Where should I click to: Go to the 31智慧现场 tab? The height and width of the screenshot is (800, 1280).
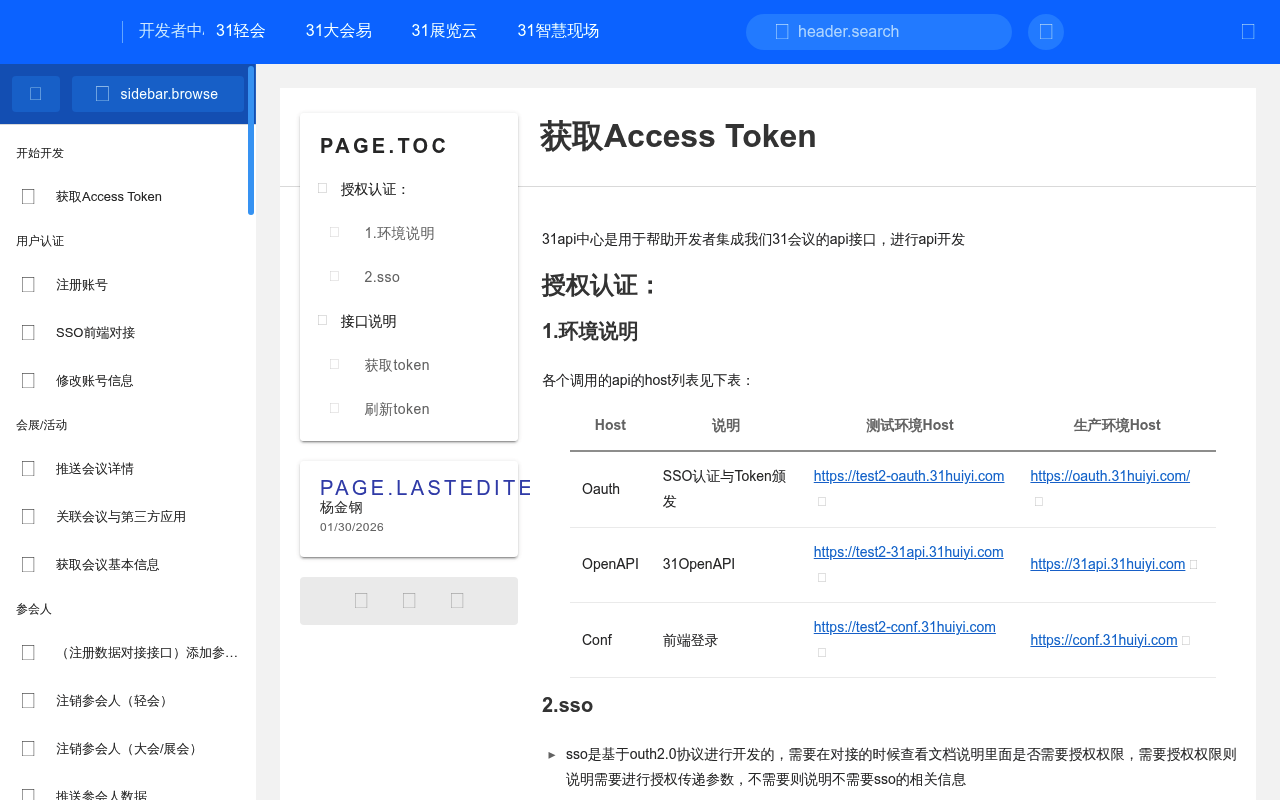(558, 31)
